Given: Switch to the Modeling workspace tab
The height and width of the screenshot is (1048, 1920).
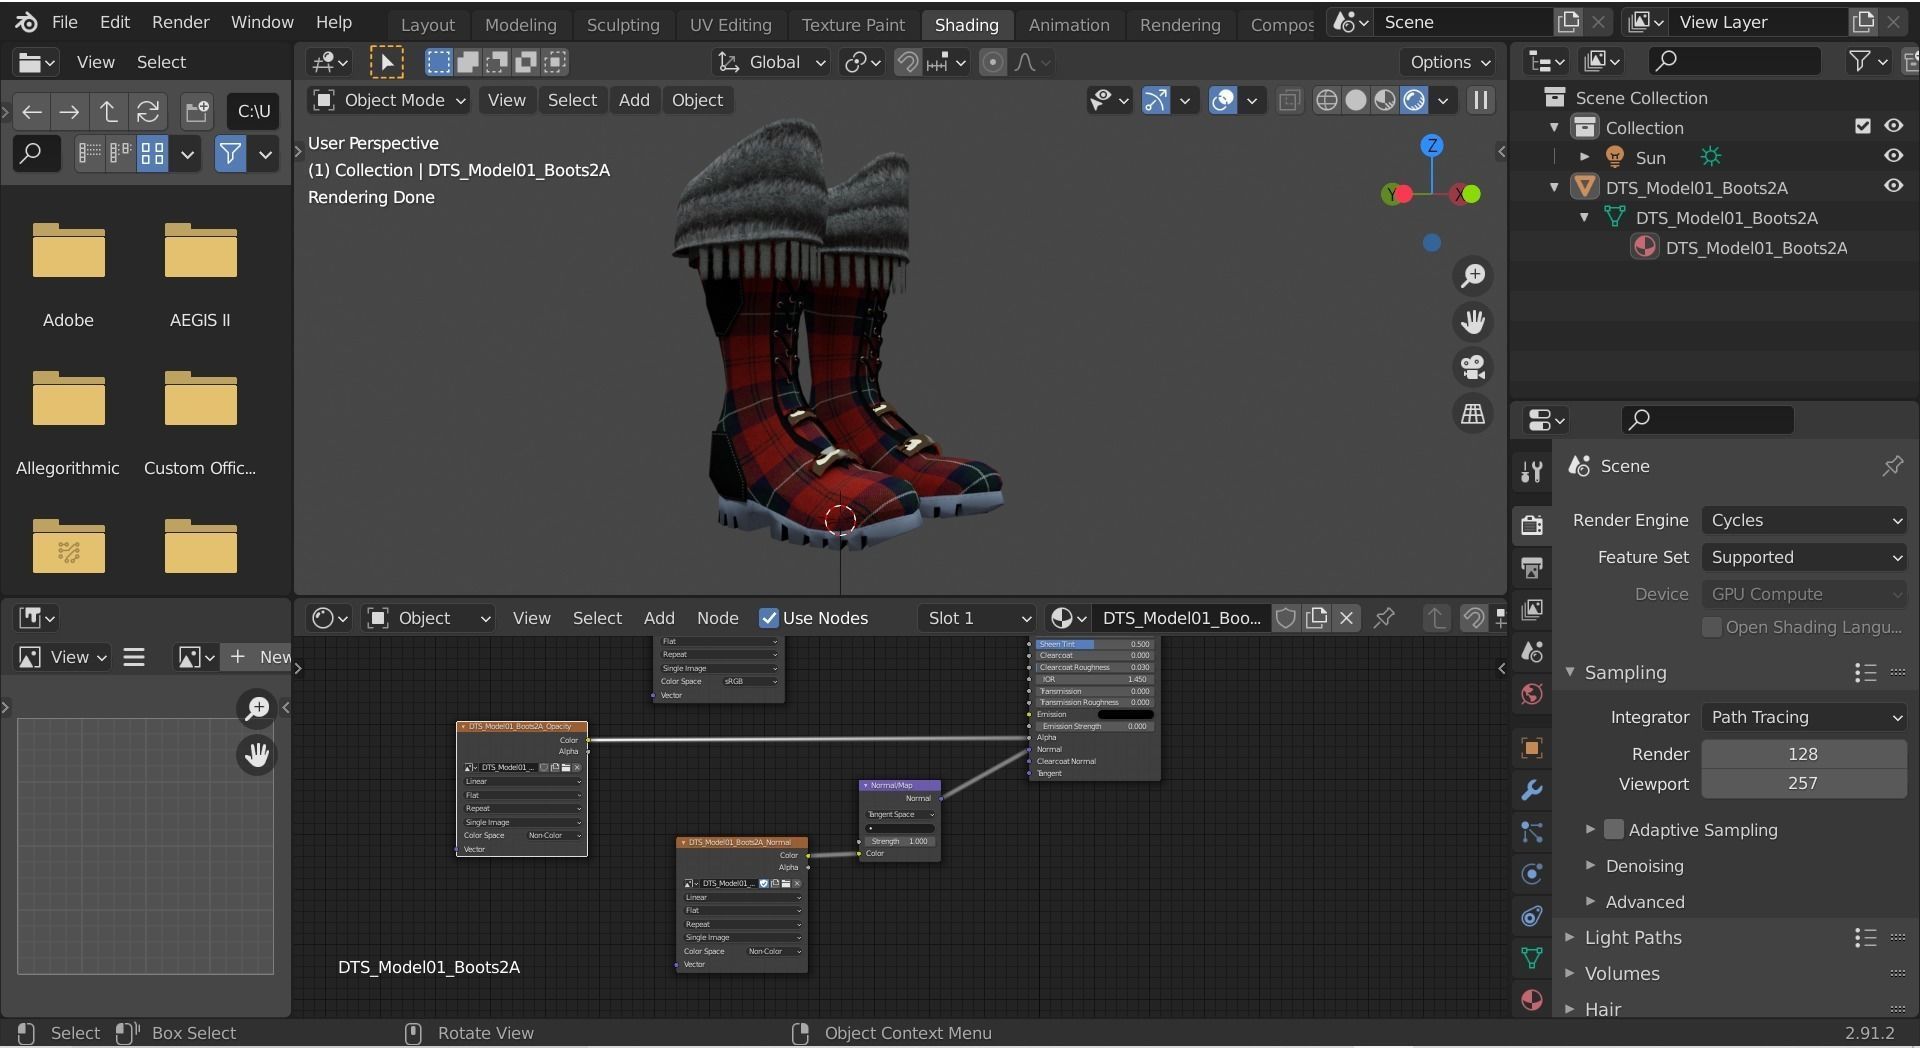Looking at the screenshot, I should [x=520, y=25].
